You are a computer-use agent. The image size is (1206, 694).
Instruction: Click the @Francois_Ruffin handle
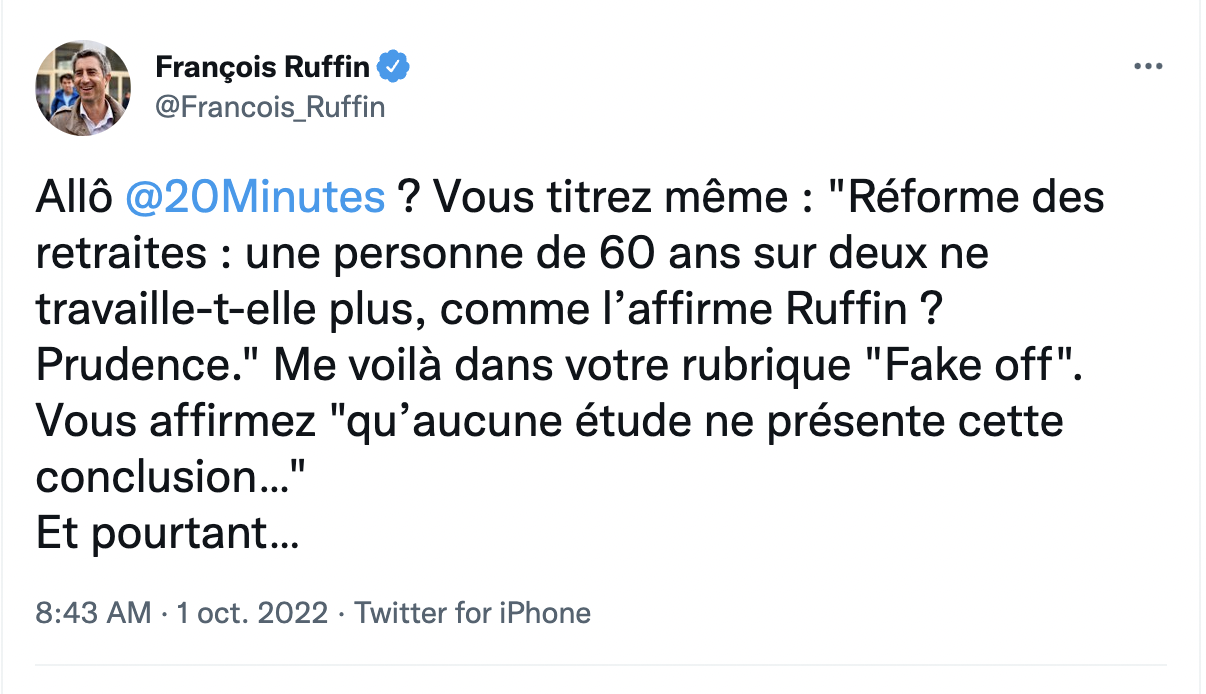click(x=270, y=106)
